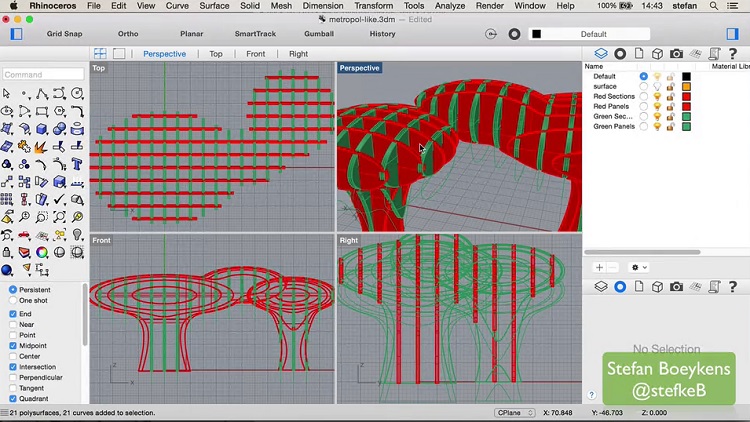Toggle Grid Snap button
750x422 pixels.
(x=65, y=34)
